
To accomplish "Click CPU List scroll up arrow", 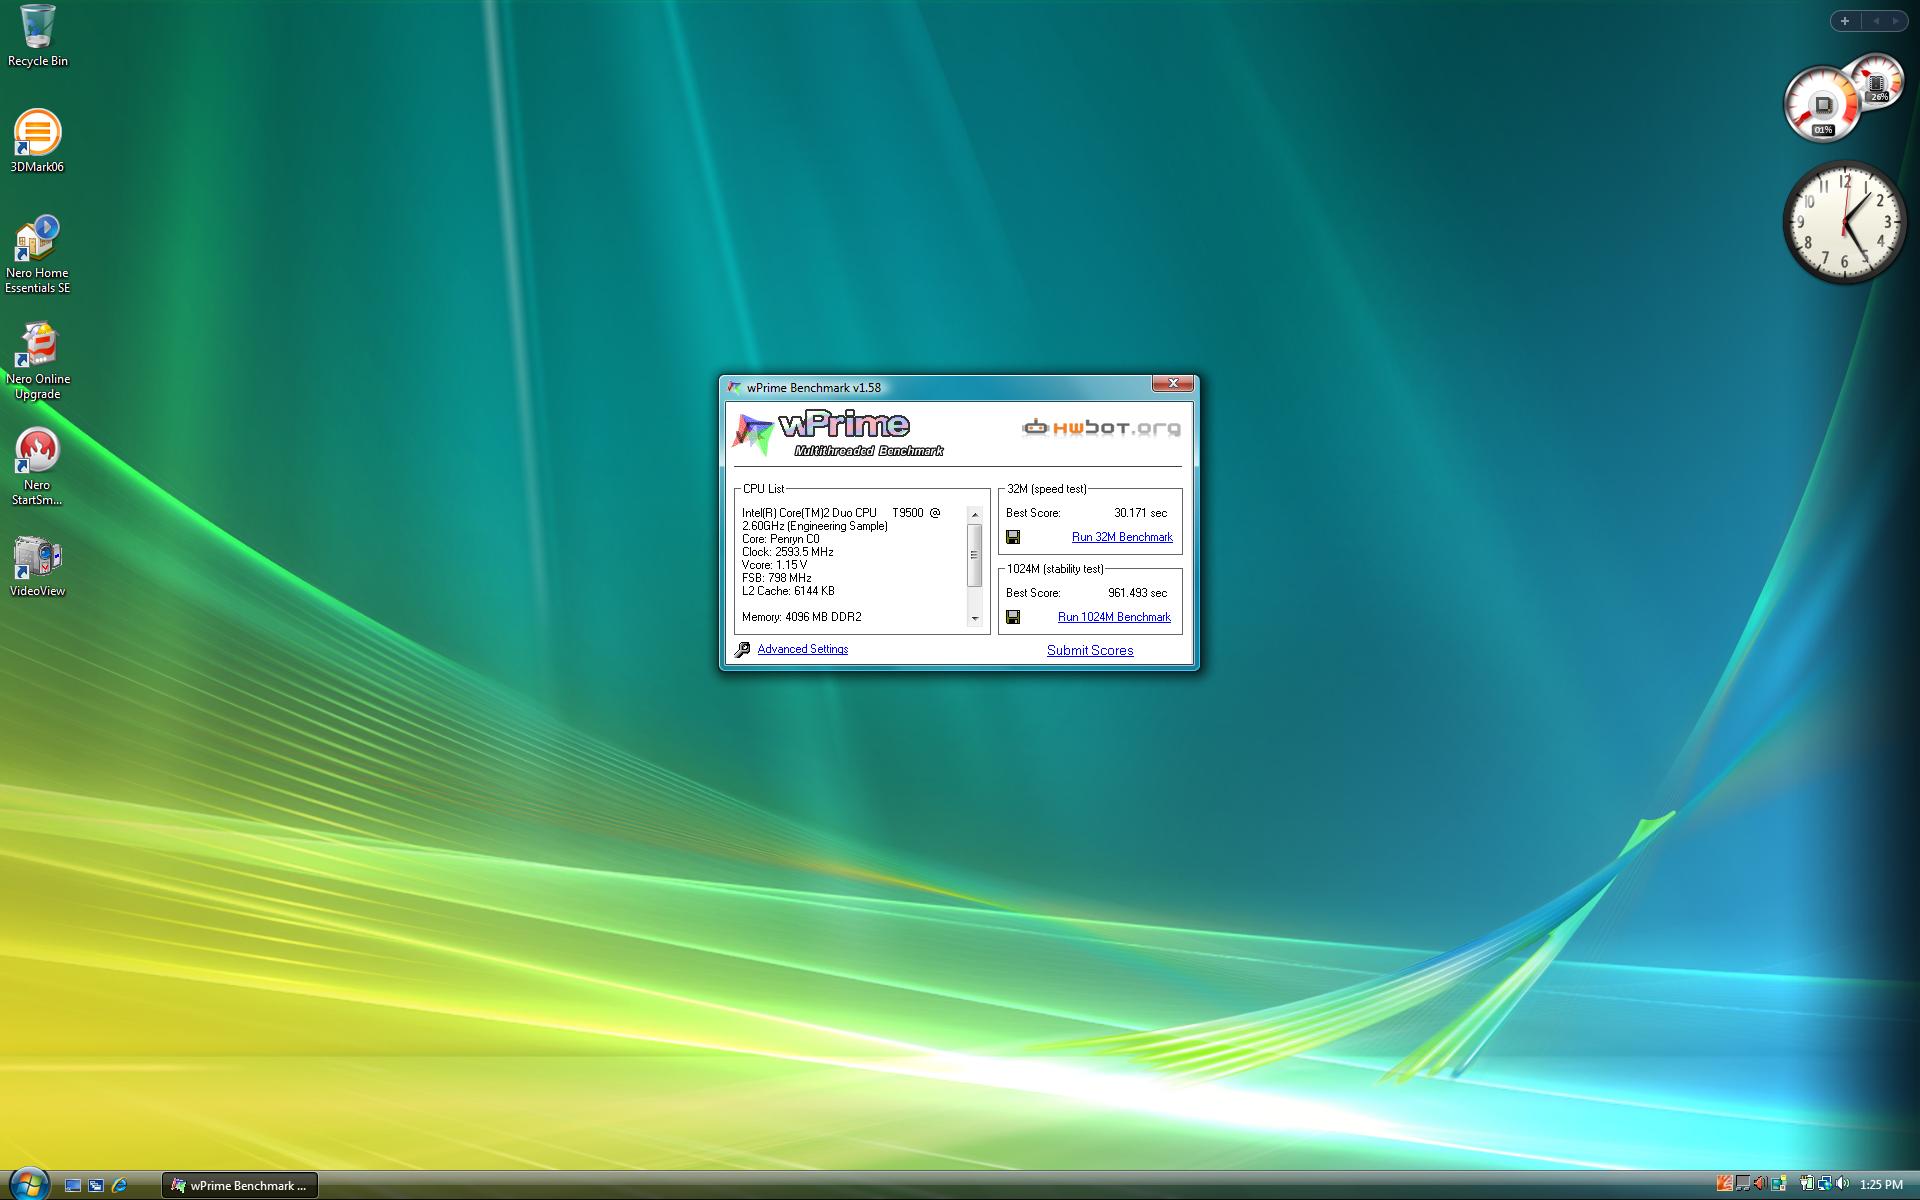I will coord(975,515).
